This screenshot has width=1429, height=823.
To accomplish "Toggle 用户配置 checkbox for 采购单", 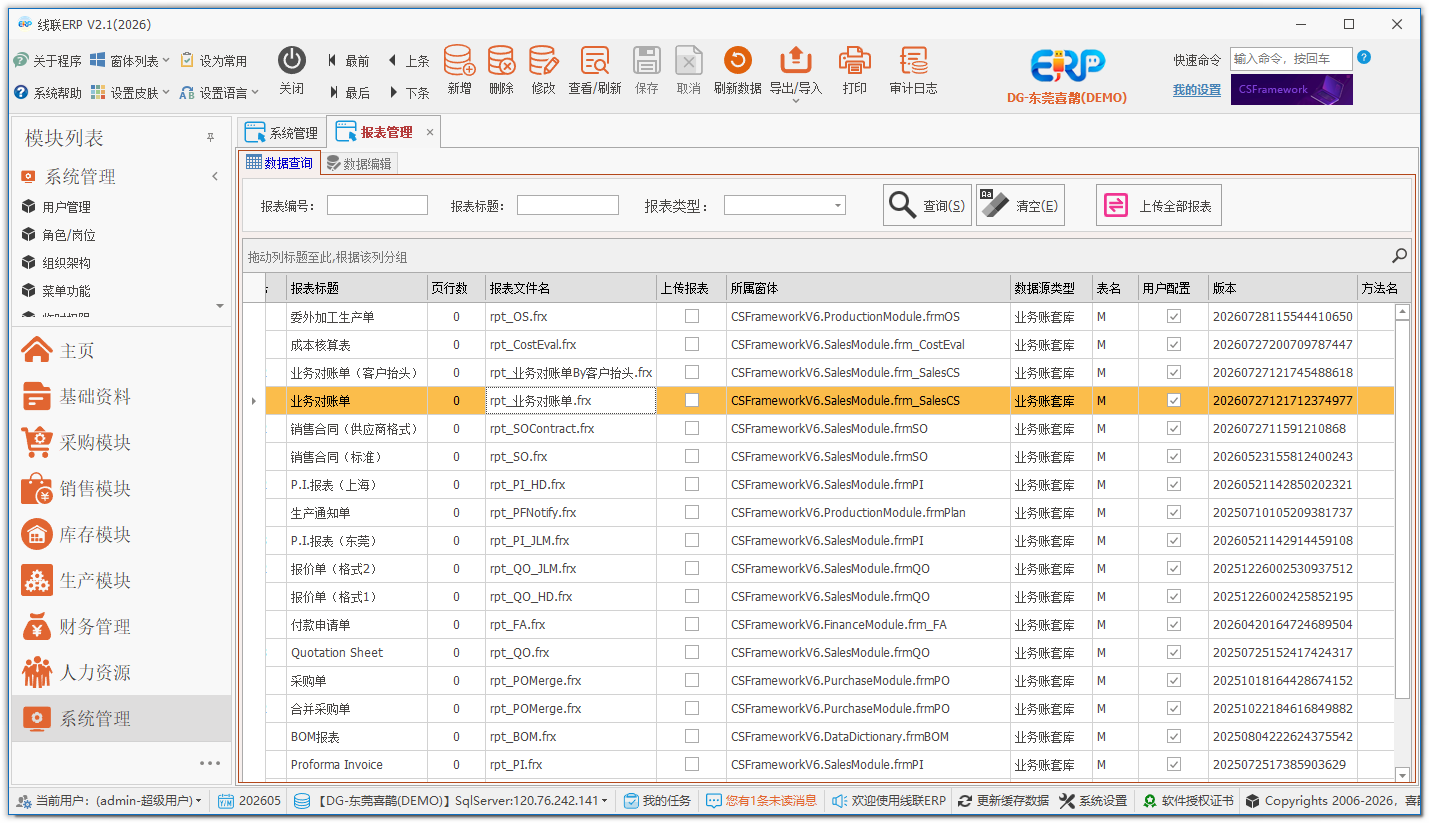I will point(1174,681).
